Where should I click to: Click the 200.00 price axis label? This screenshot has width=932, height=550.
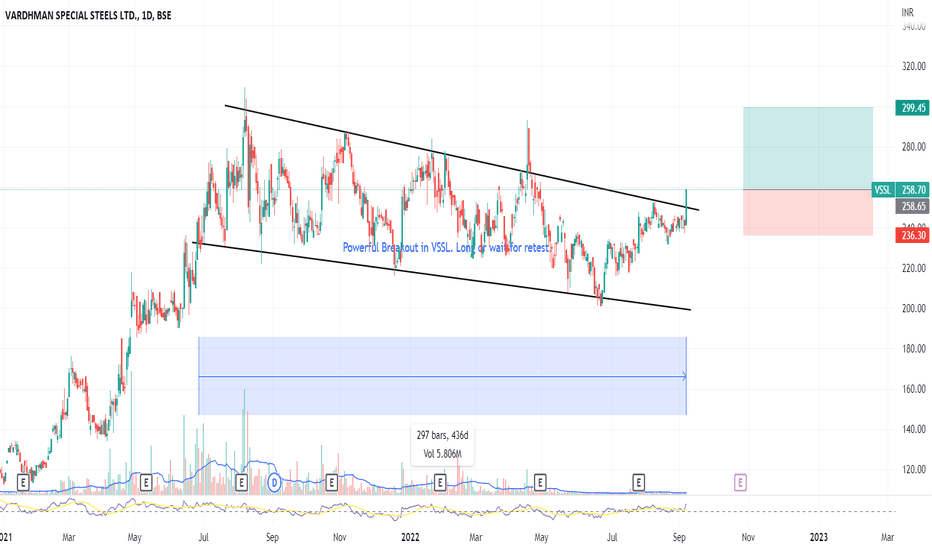(914, 309)
